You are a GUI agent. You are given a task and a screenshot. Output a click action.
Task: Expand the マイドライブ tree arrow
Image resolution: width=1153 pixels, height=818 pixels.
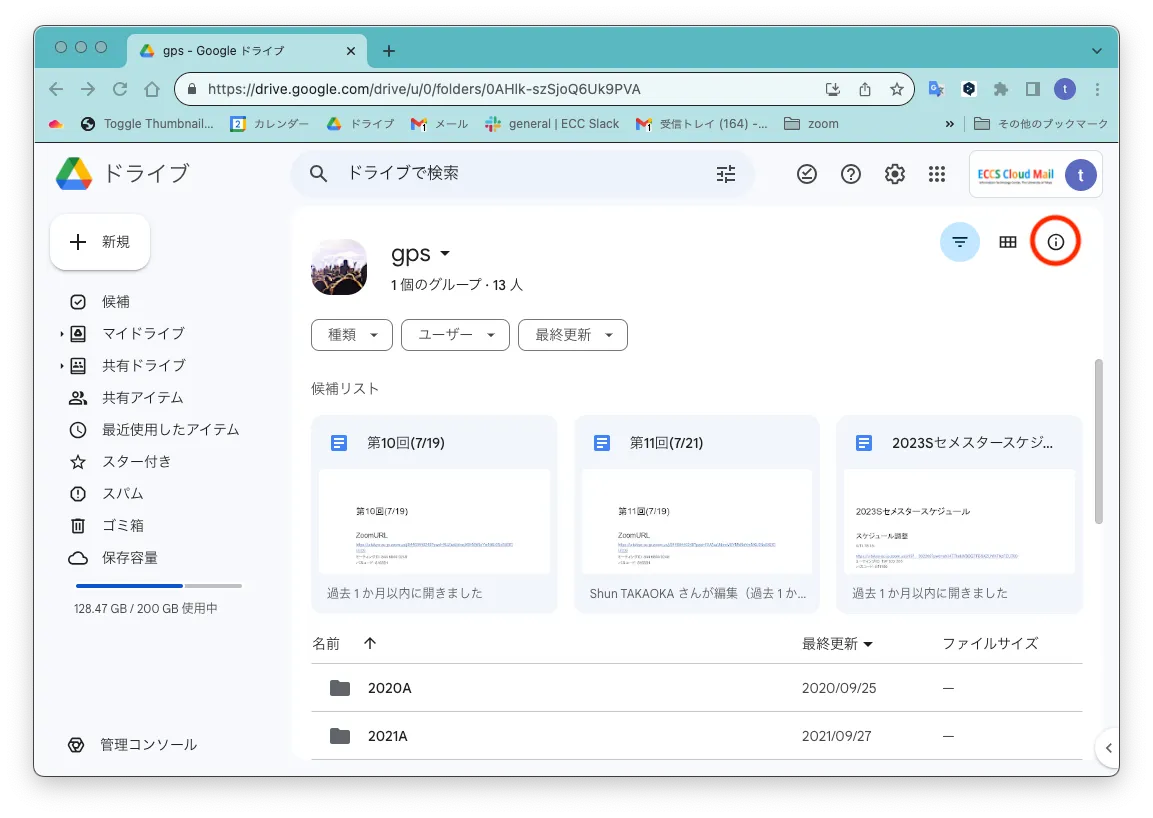point(61,334)
